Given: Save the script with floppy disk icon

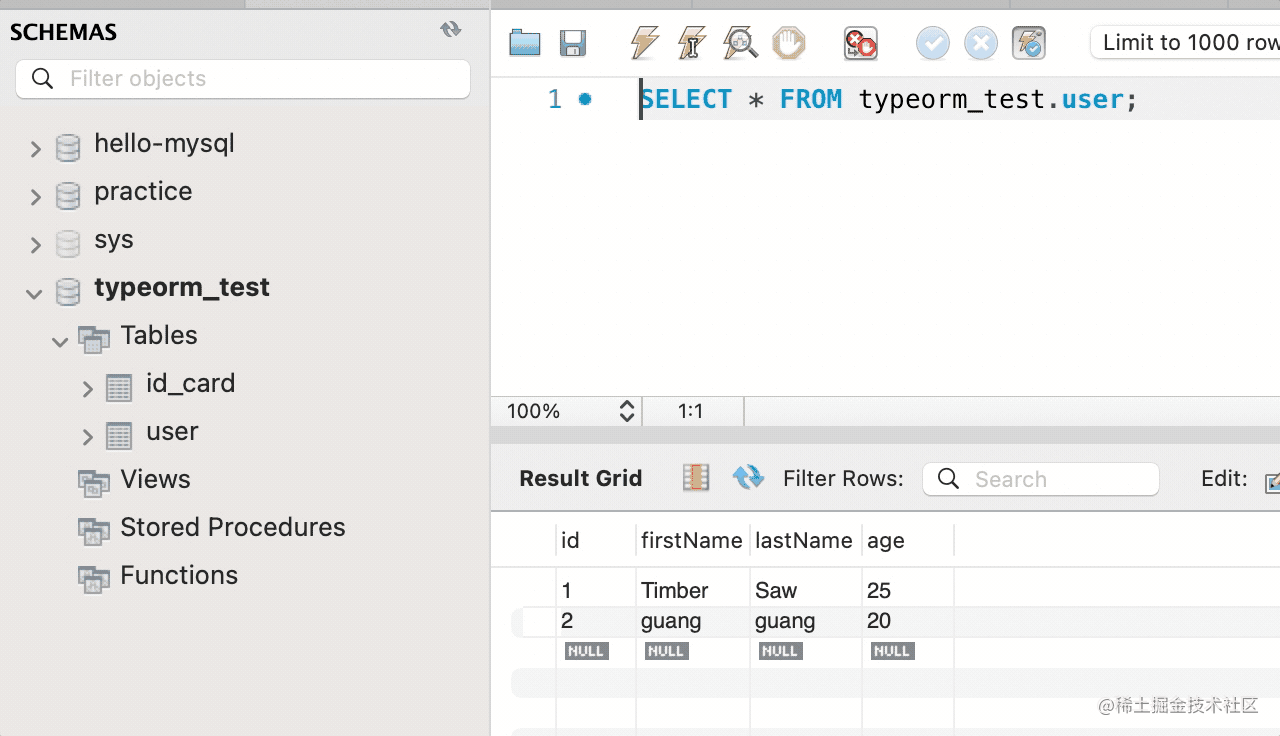Looking at the screenshot, I should [x=573, y=43].
